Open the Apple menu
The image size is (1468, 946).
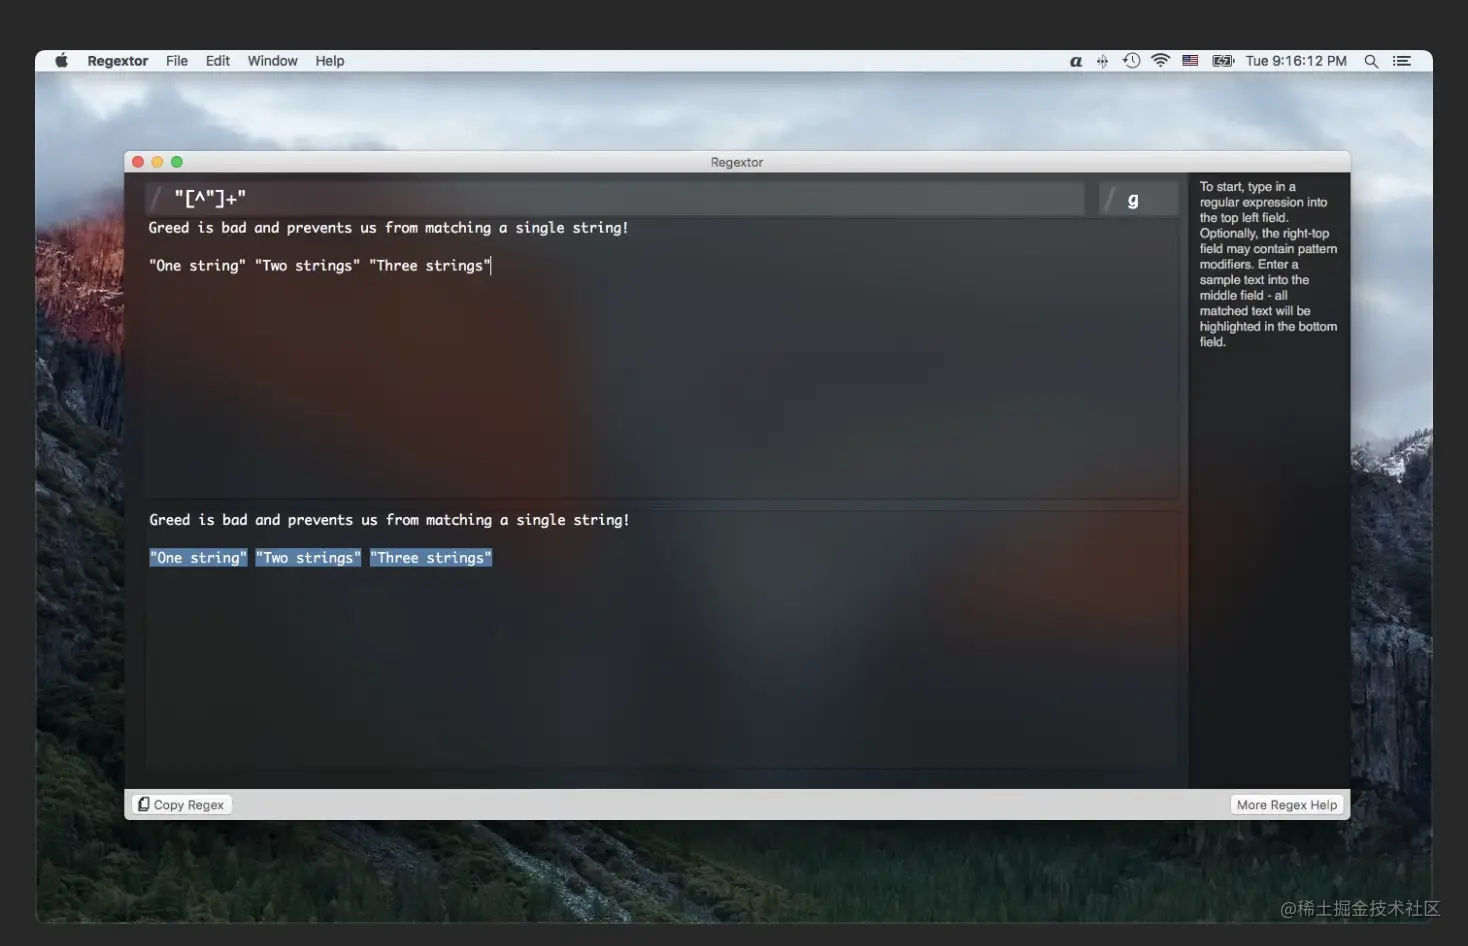coord(61,61)
